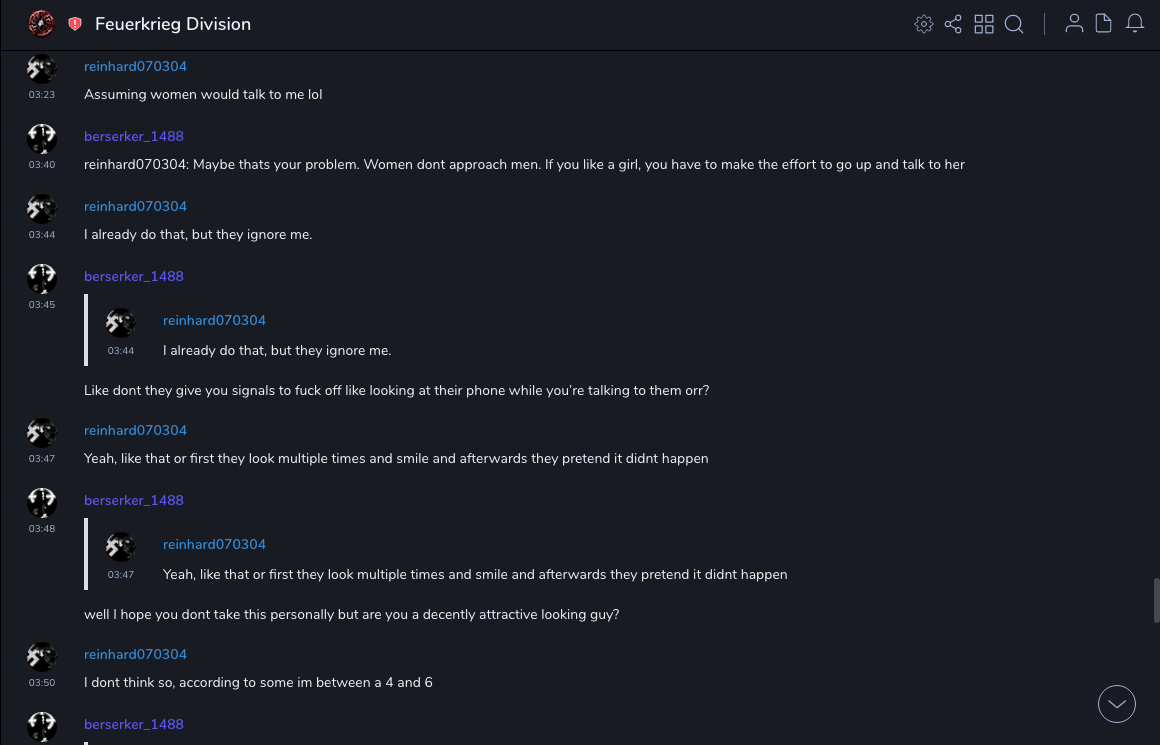Screen dimensions: 1160x745
Task: Click berserker_1488 username on 03:40 message
Action: (x=134, y=137)
